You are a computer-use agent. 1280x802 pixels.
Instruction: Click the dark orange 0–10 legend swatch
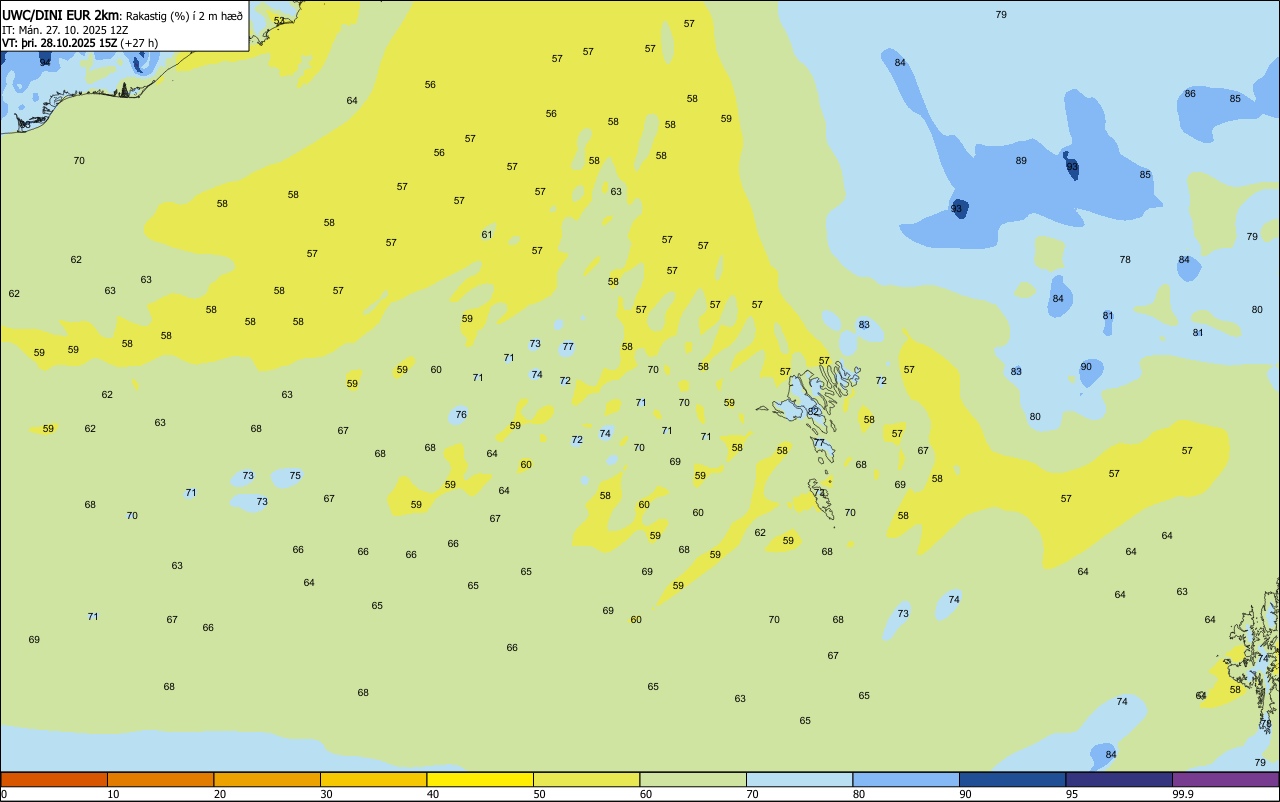click(54, 779)
